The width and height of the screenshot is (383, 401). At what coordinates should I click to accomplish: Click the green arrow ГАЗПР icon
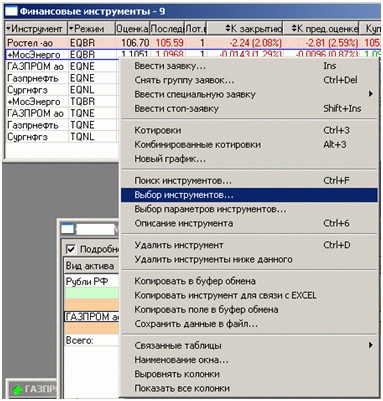pos(17,389)
